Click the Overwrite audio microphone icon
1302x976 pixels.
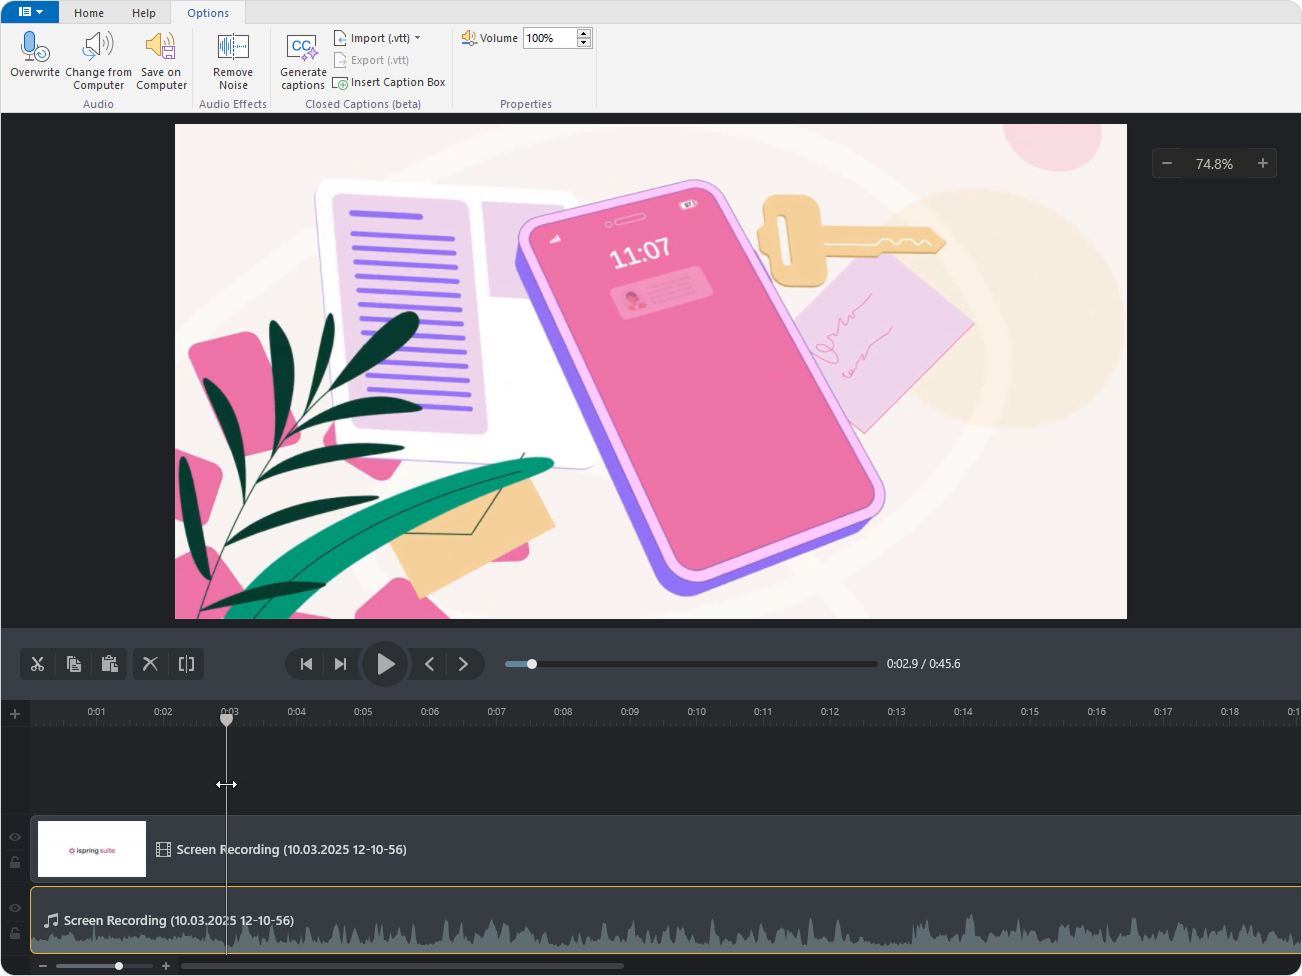click(x=35, y=48)
